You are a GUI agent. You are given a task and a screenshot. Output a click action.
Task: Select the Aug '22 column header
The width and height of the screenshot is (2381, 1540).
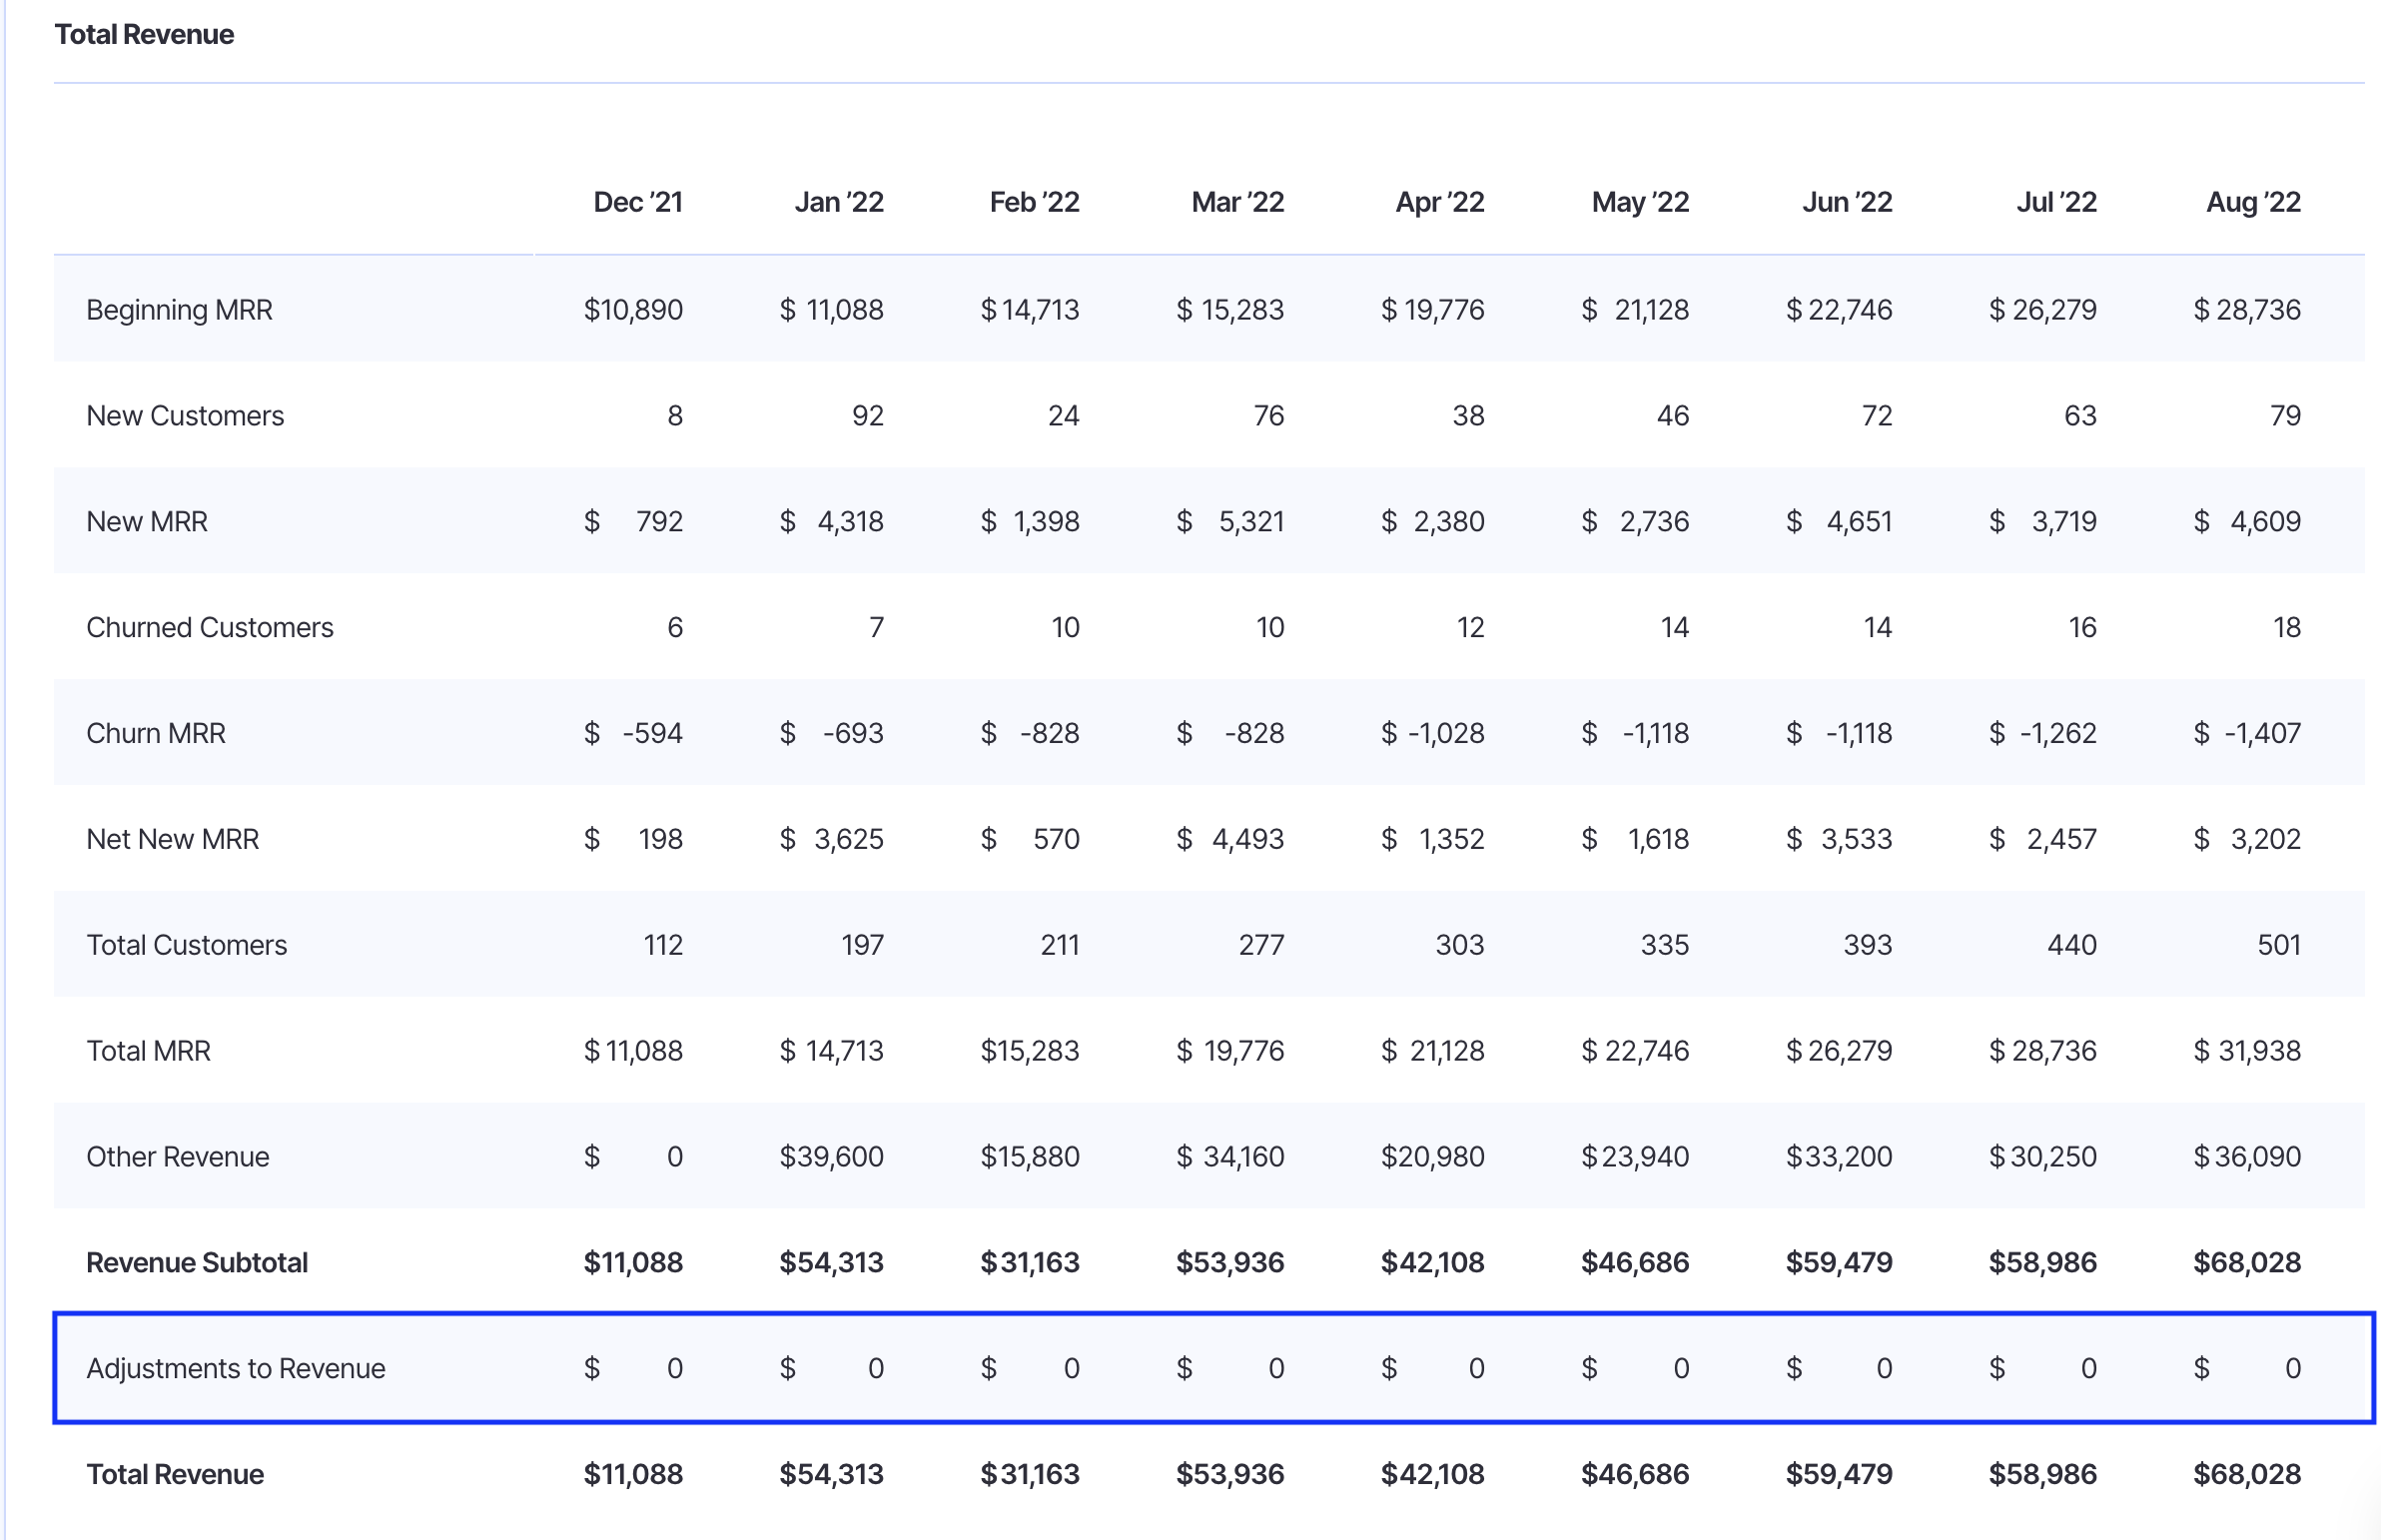pos(2252,202)
